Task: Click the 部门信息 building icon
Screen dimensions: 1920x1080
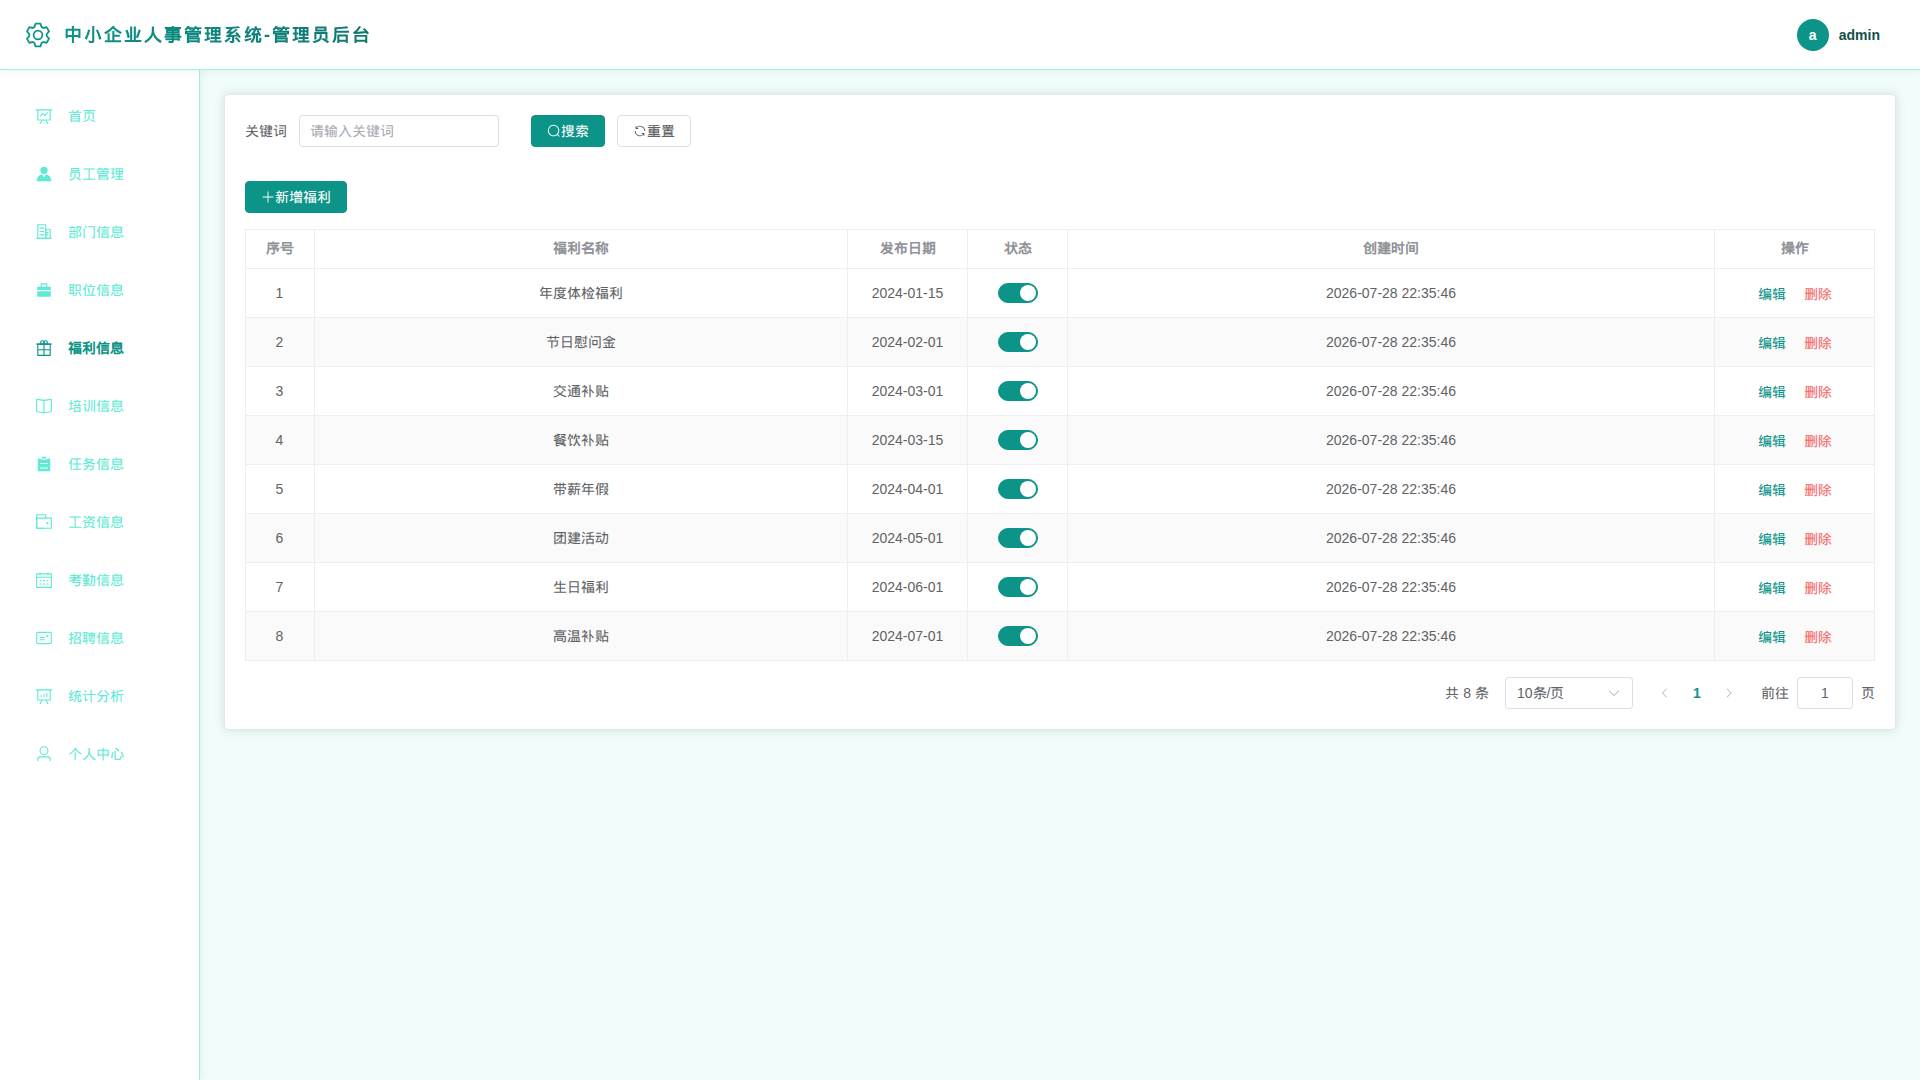Action: (x=44, y=232)
